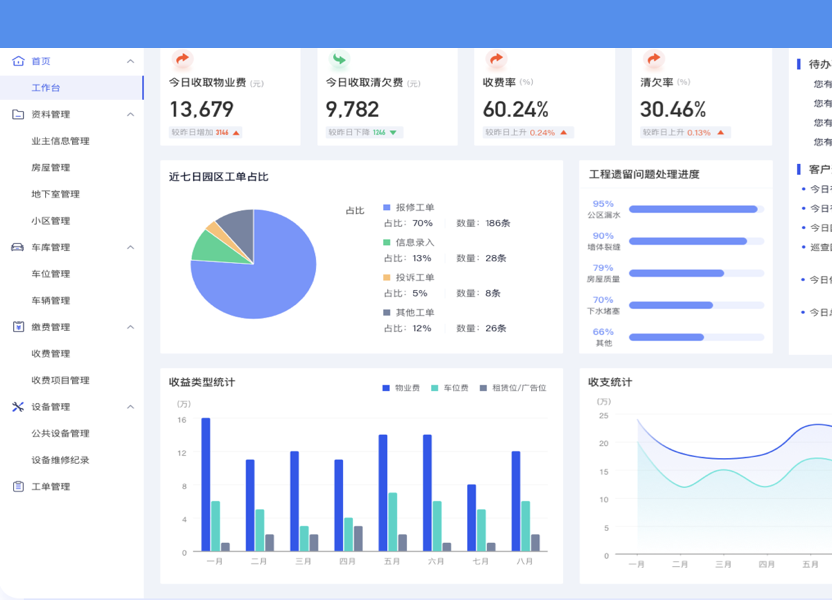Screen dimensions: 832x600
Task: Toggle 报修工单 pie legend entry
Action: pos(409,207)
